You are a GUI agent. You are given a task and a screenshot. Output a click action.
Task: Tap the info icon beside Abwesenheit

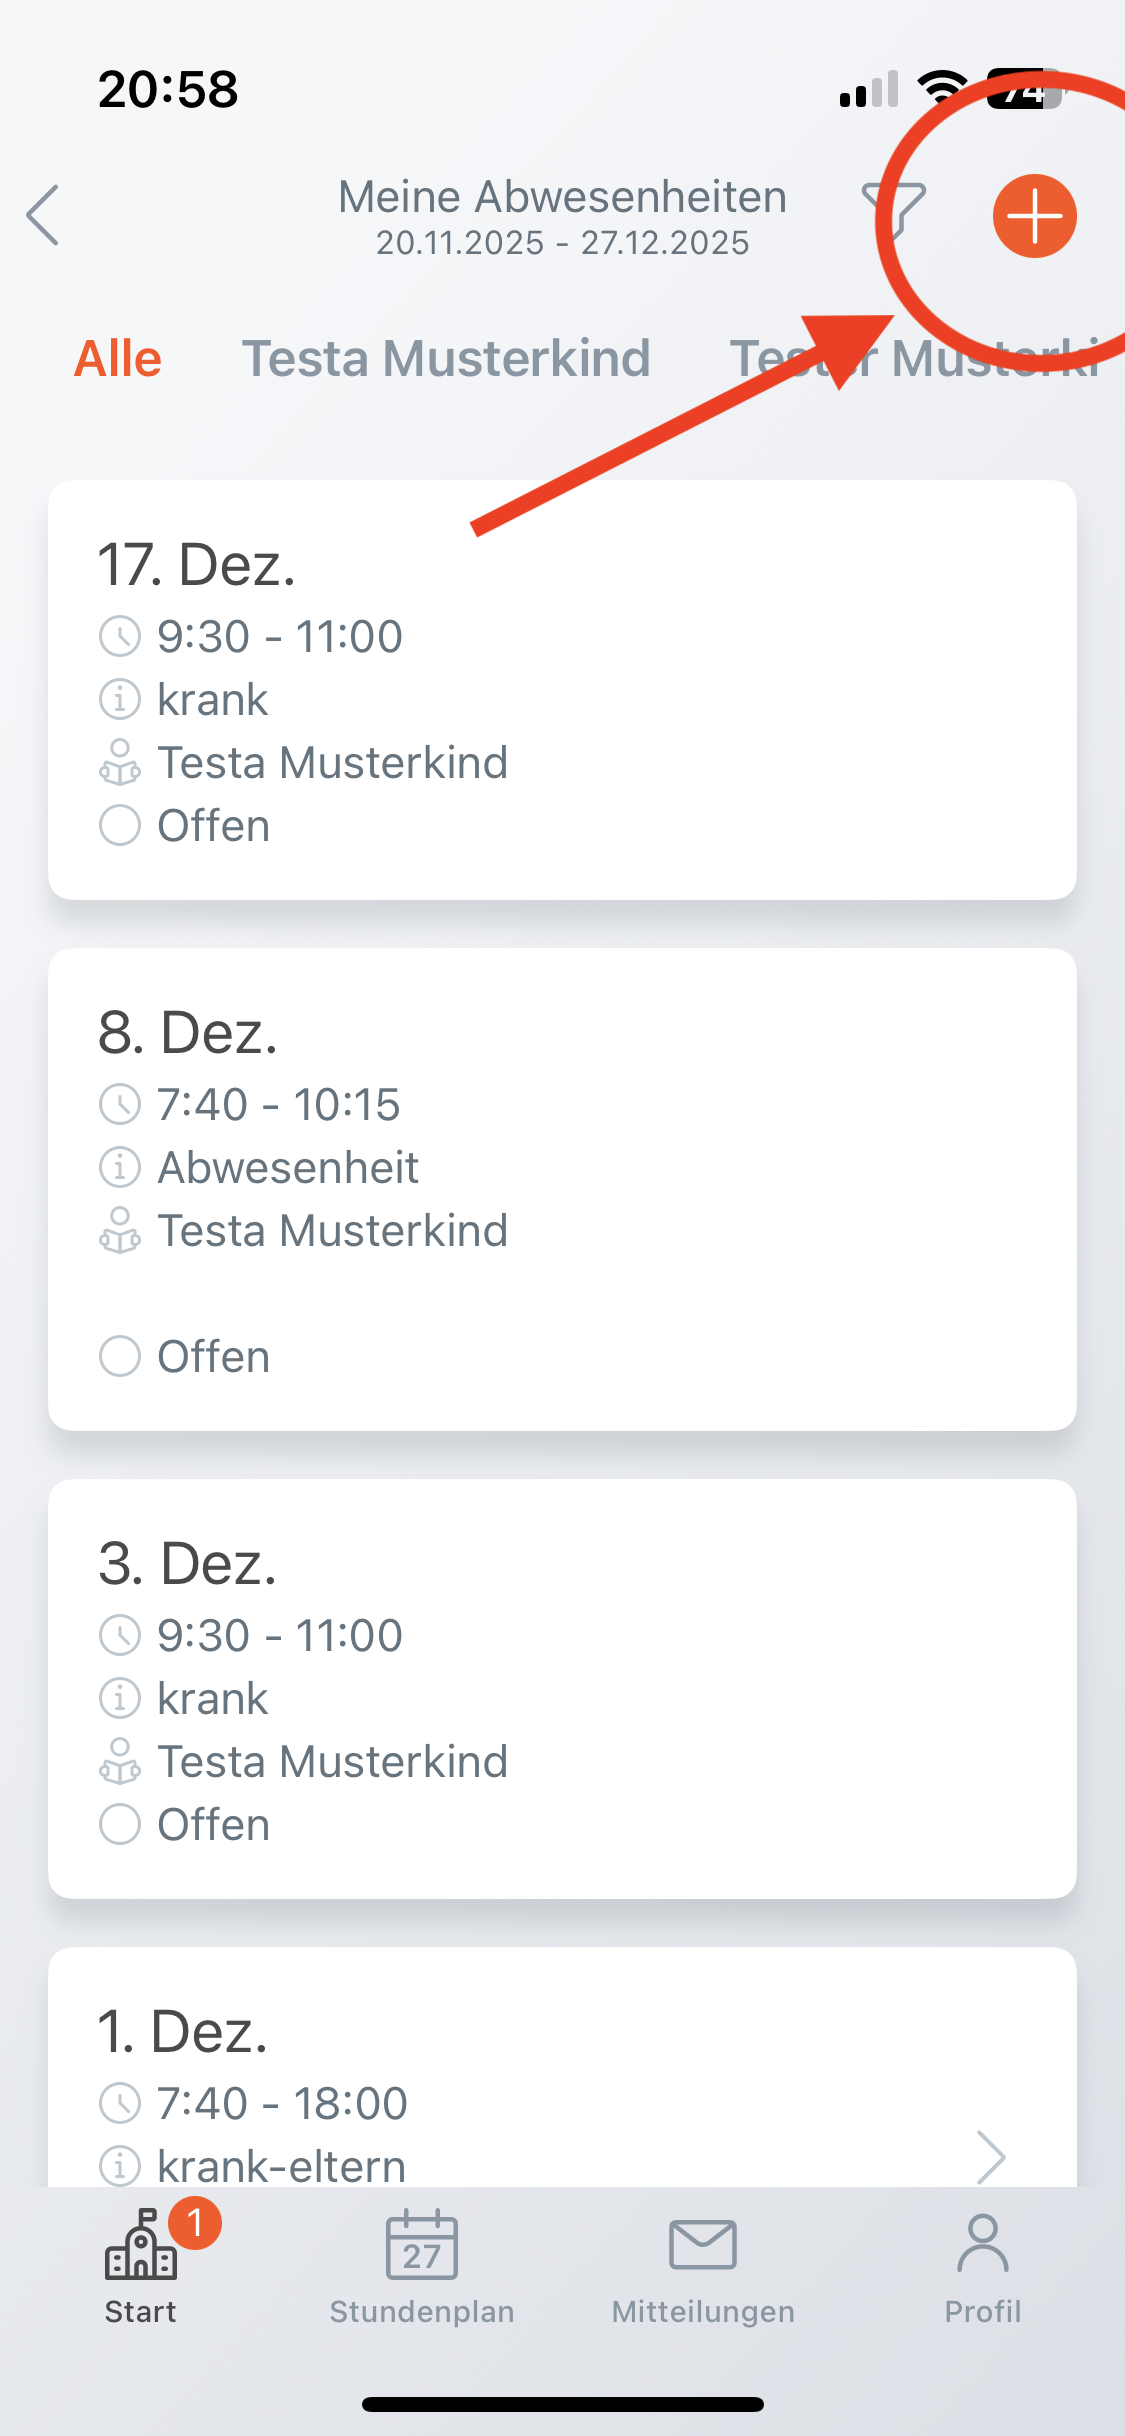click(120, 1167)
